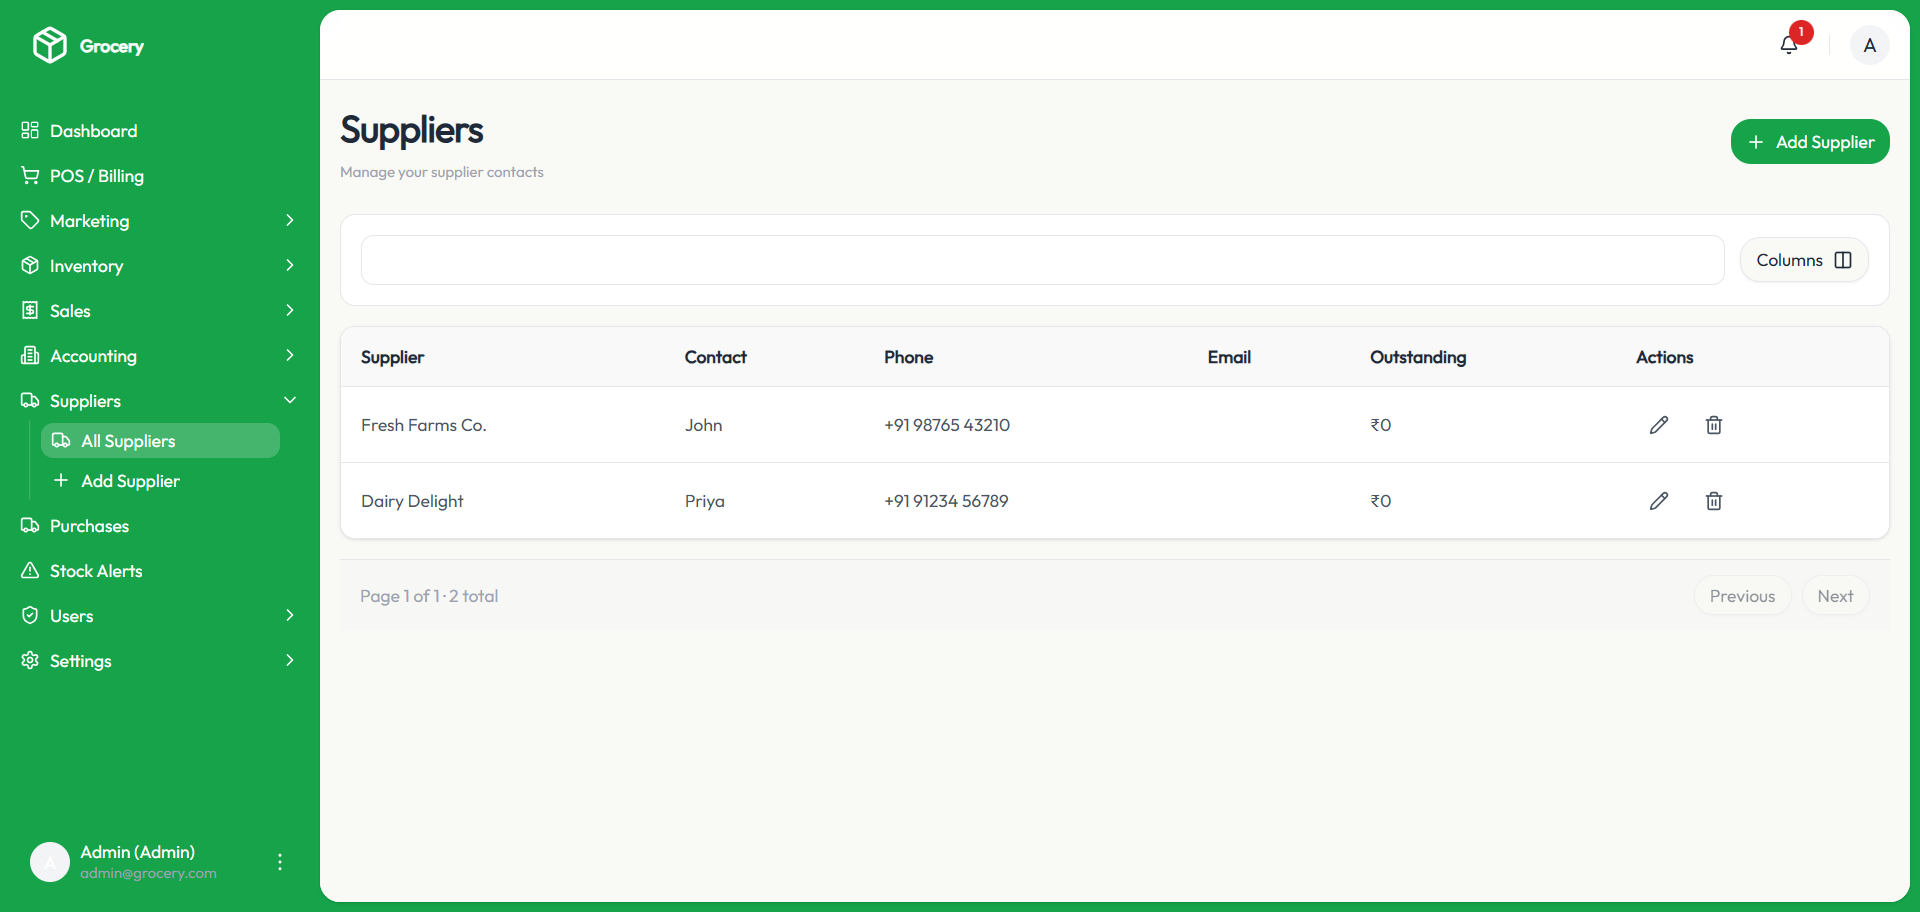Click the notification bell icon
This screenshot has width=1920, height=912.
tap(1789, 45)
